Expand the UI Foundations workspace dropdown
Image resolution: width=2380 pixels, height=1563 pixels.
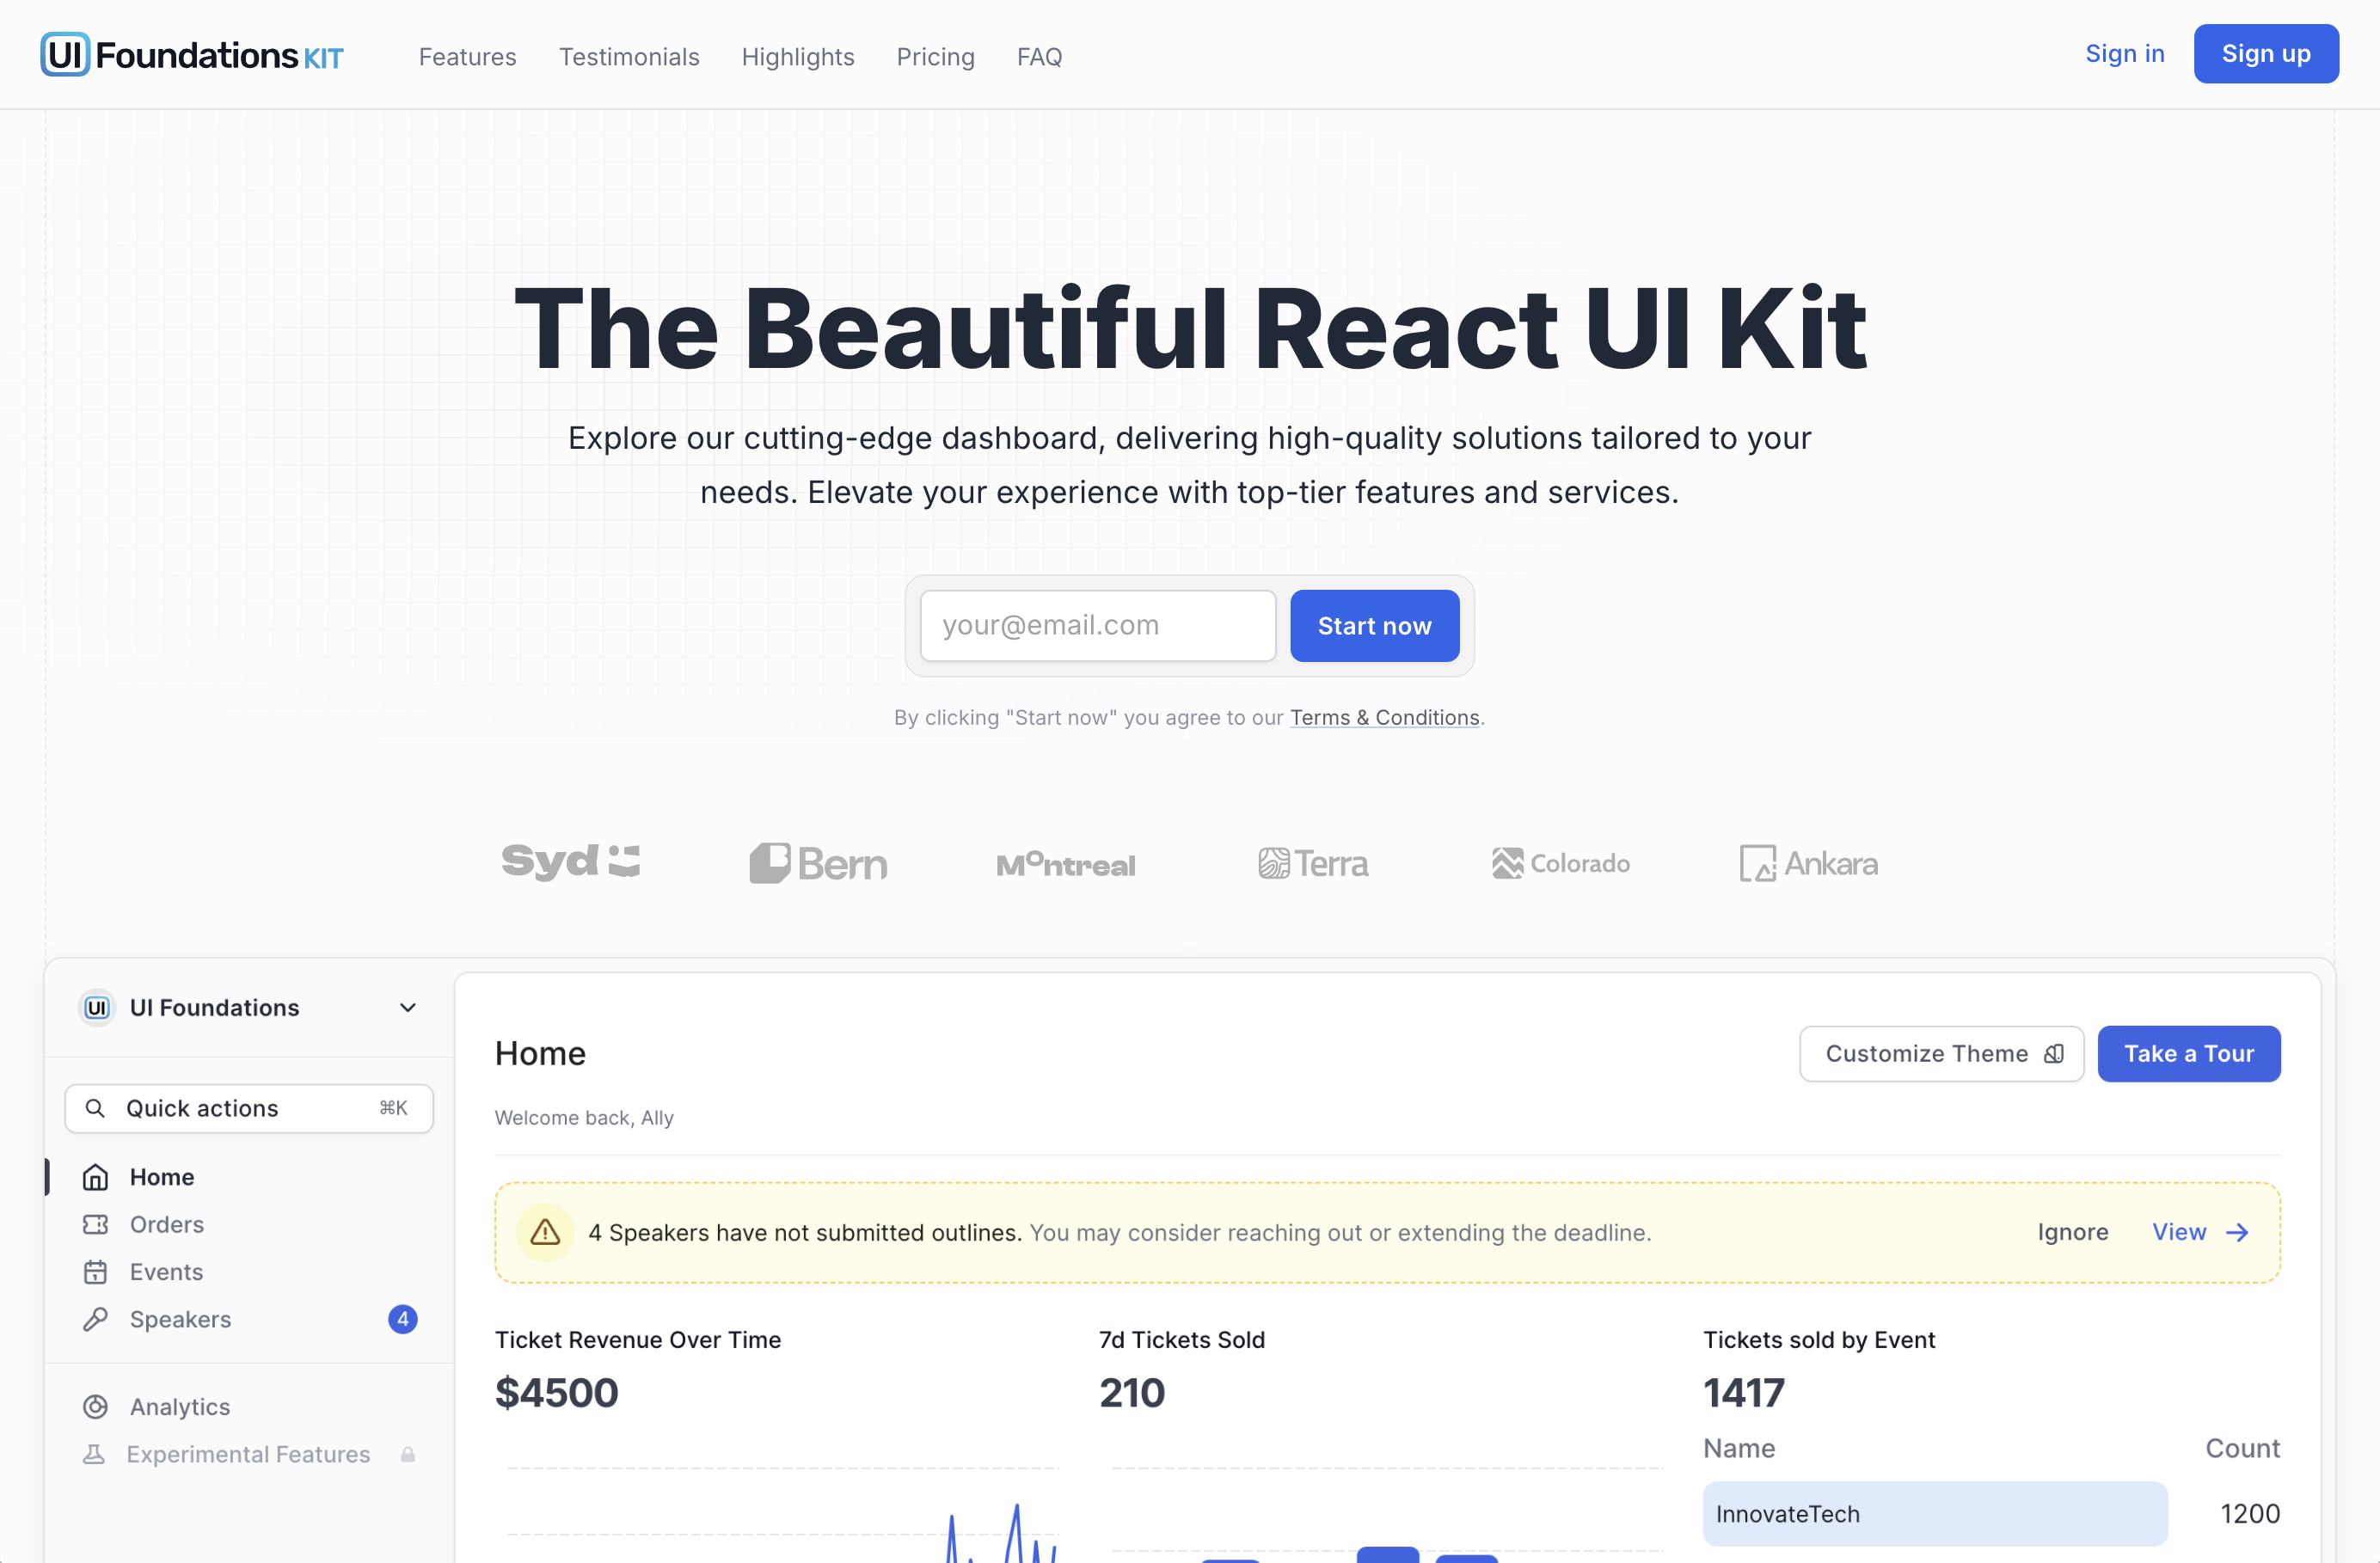(x=407, y=1007)
